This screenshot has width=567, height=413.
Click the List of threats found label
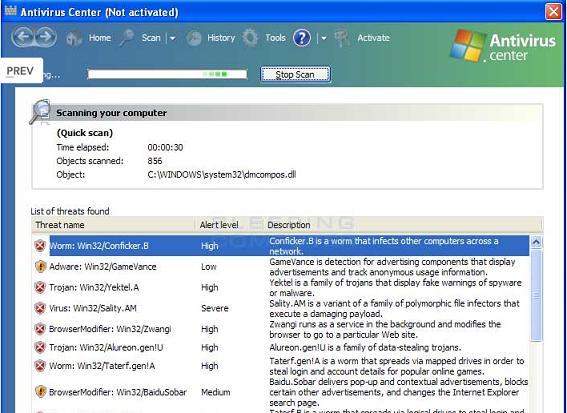coord(70,211)
